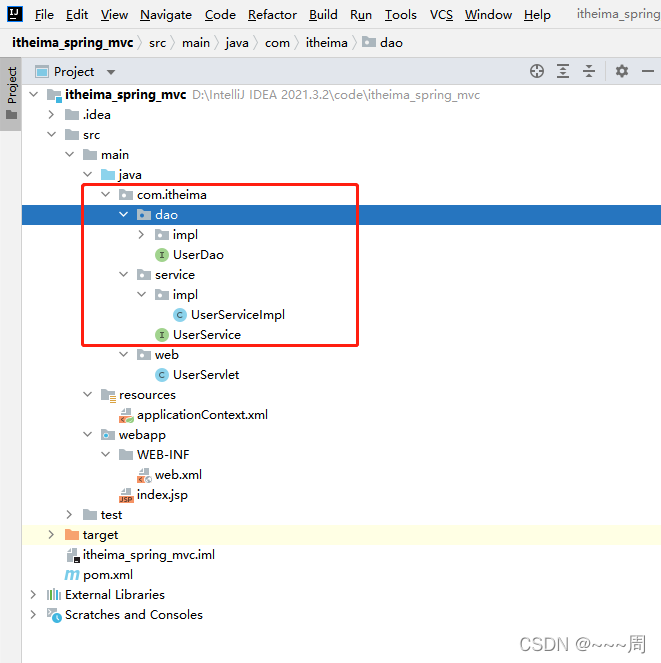Select the web.xml file

point(178,475)
